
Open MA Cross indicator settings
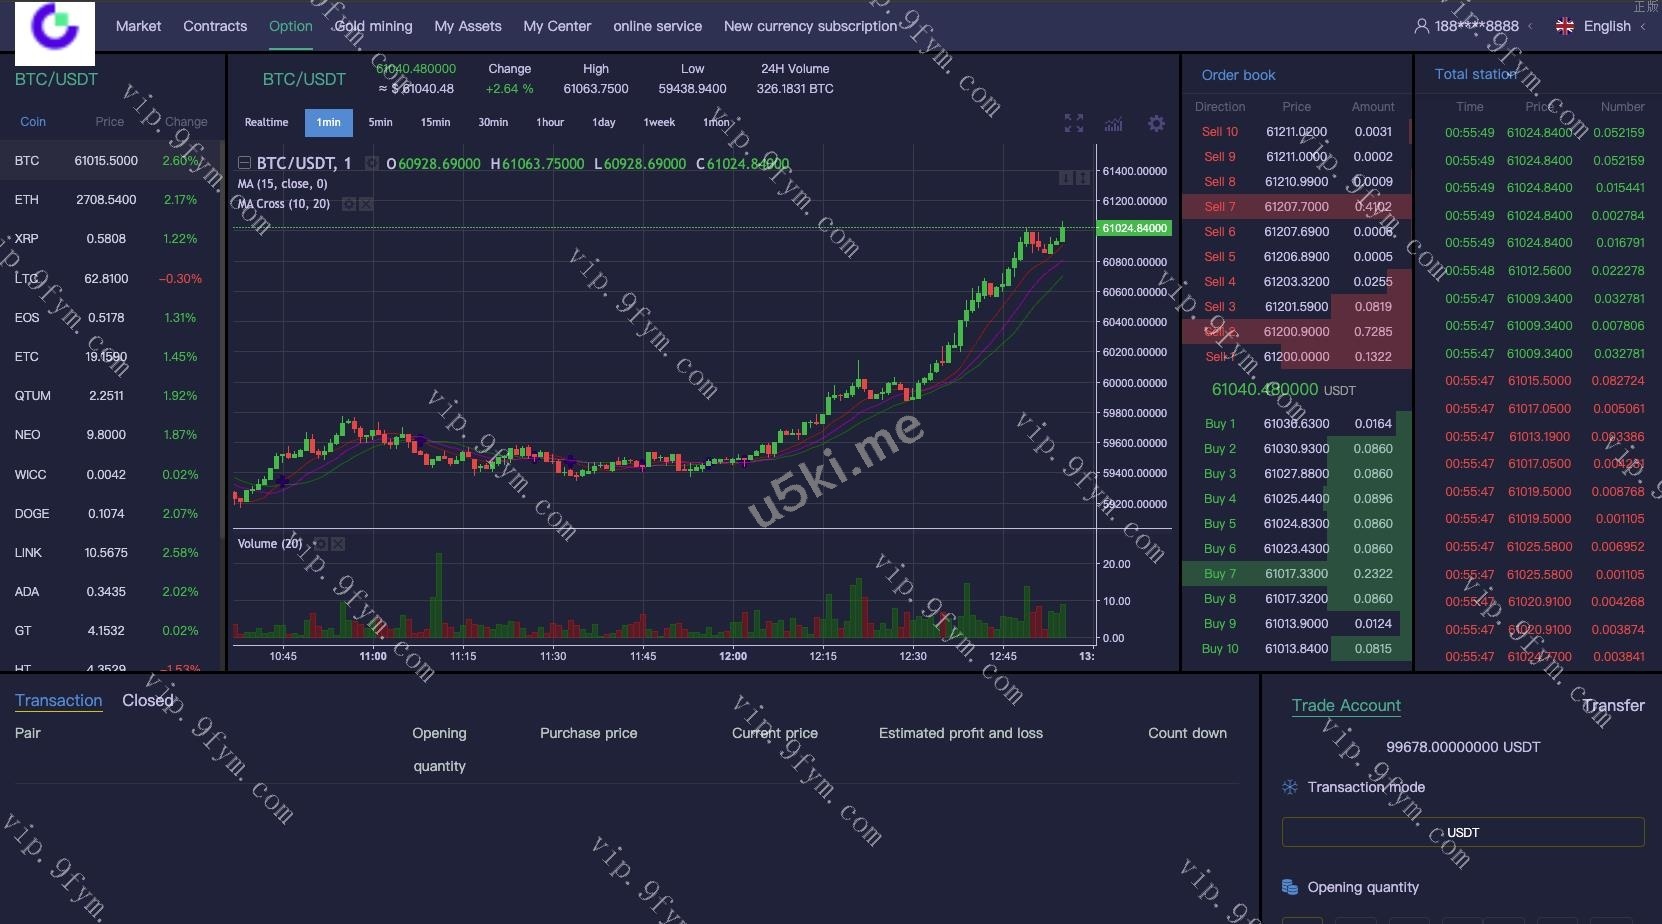click(x=348, y=204)
